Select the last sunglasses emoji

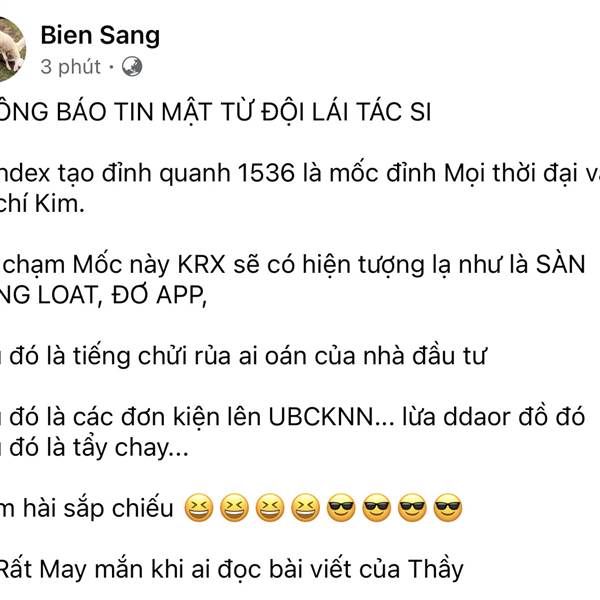point(448,508)
